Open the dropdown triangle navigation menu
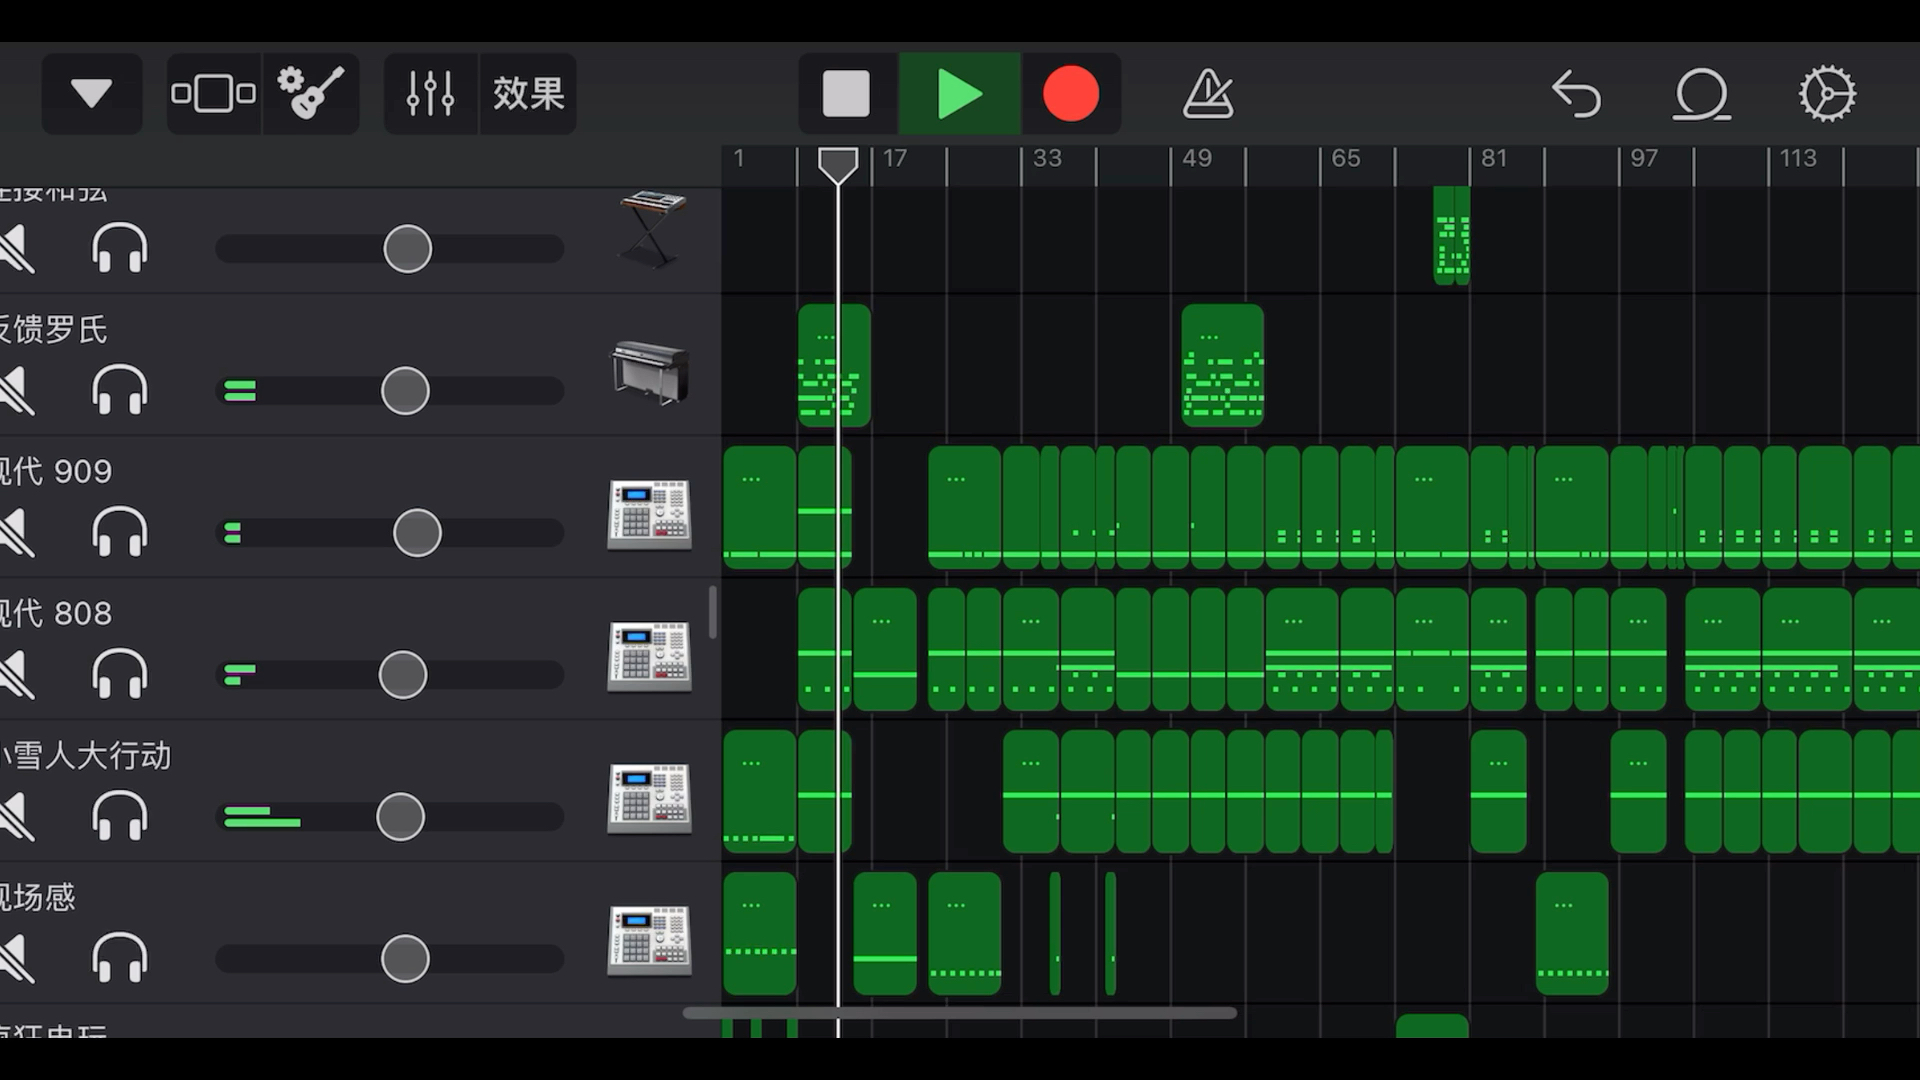 (x=91, y=94)
